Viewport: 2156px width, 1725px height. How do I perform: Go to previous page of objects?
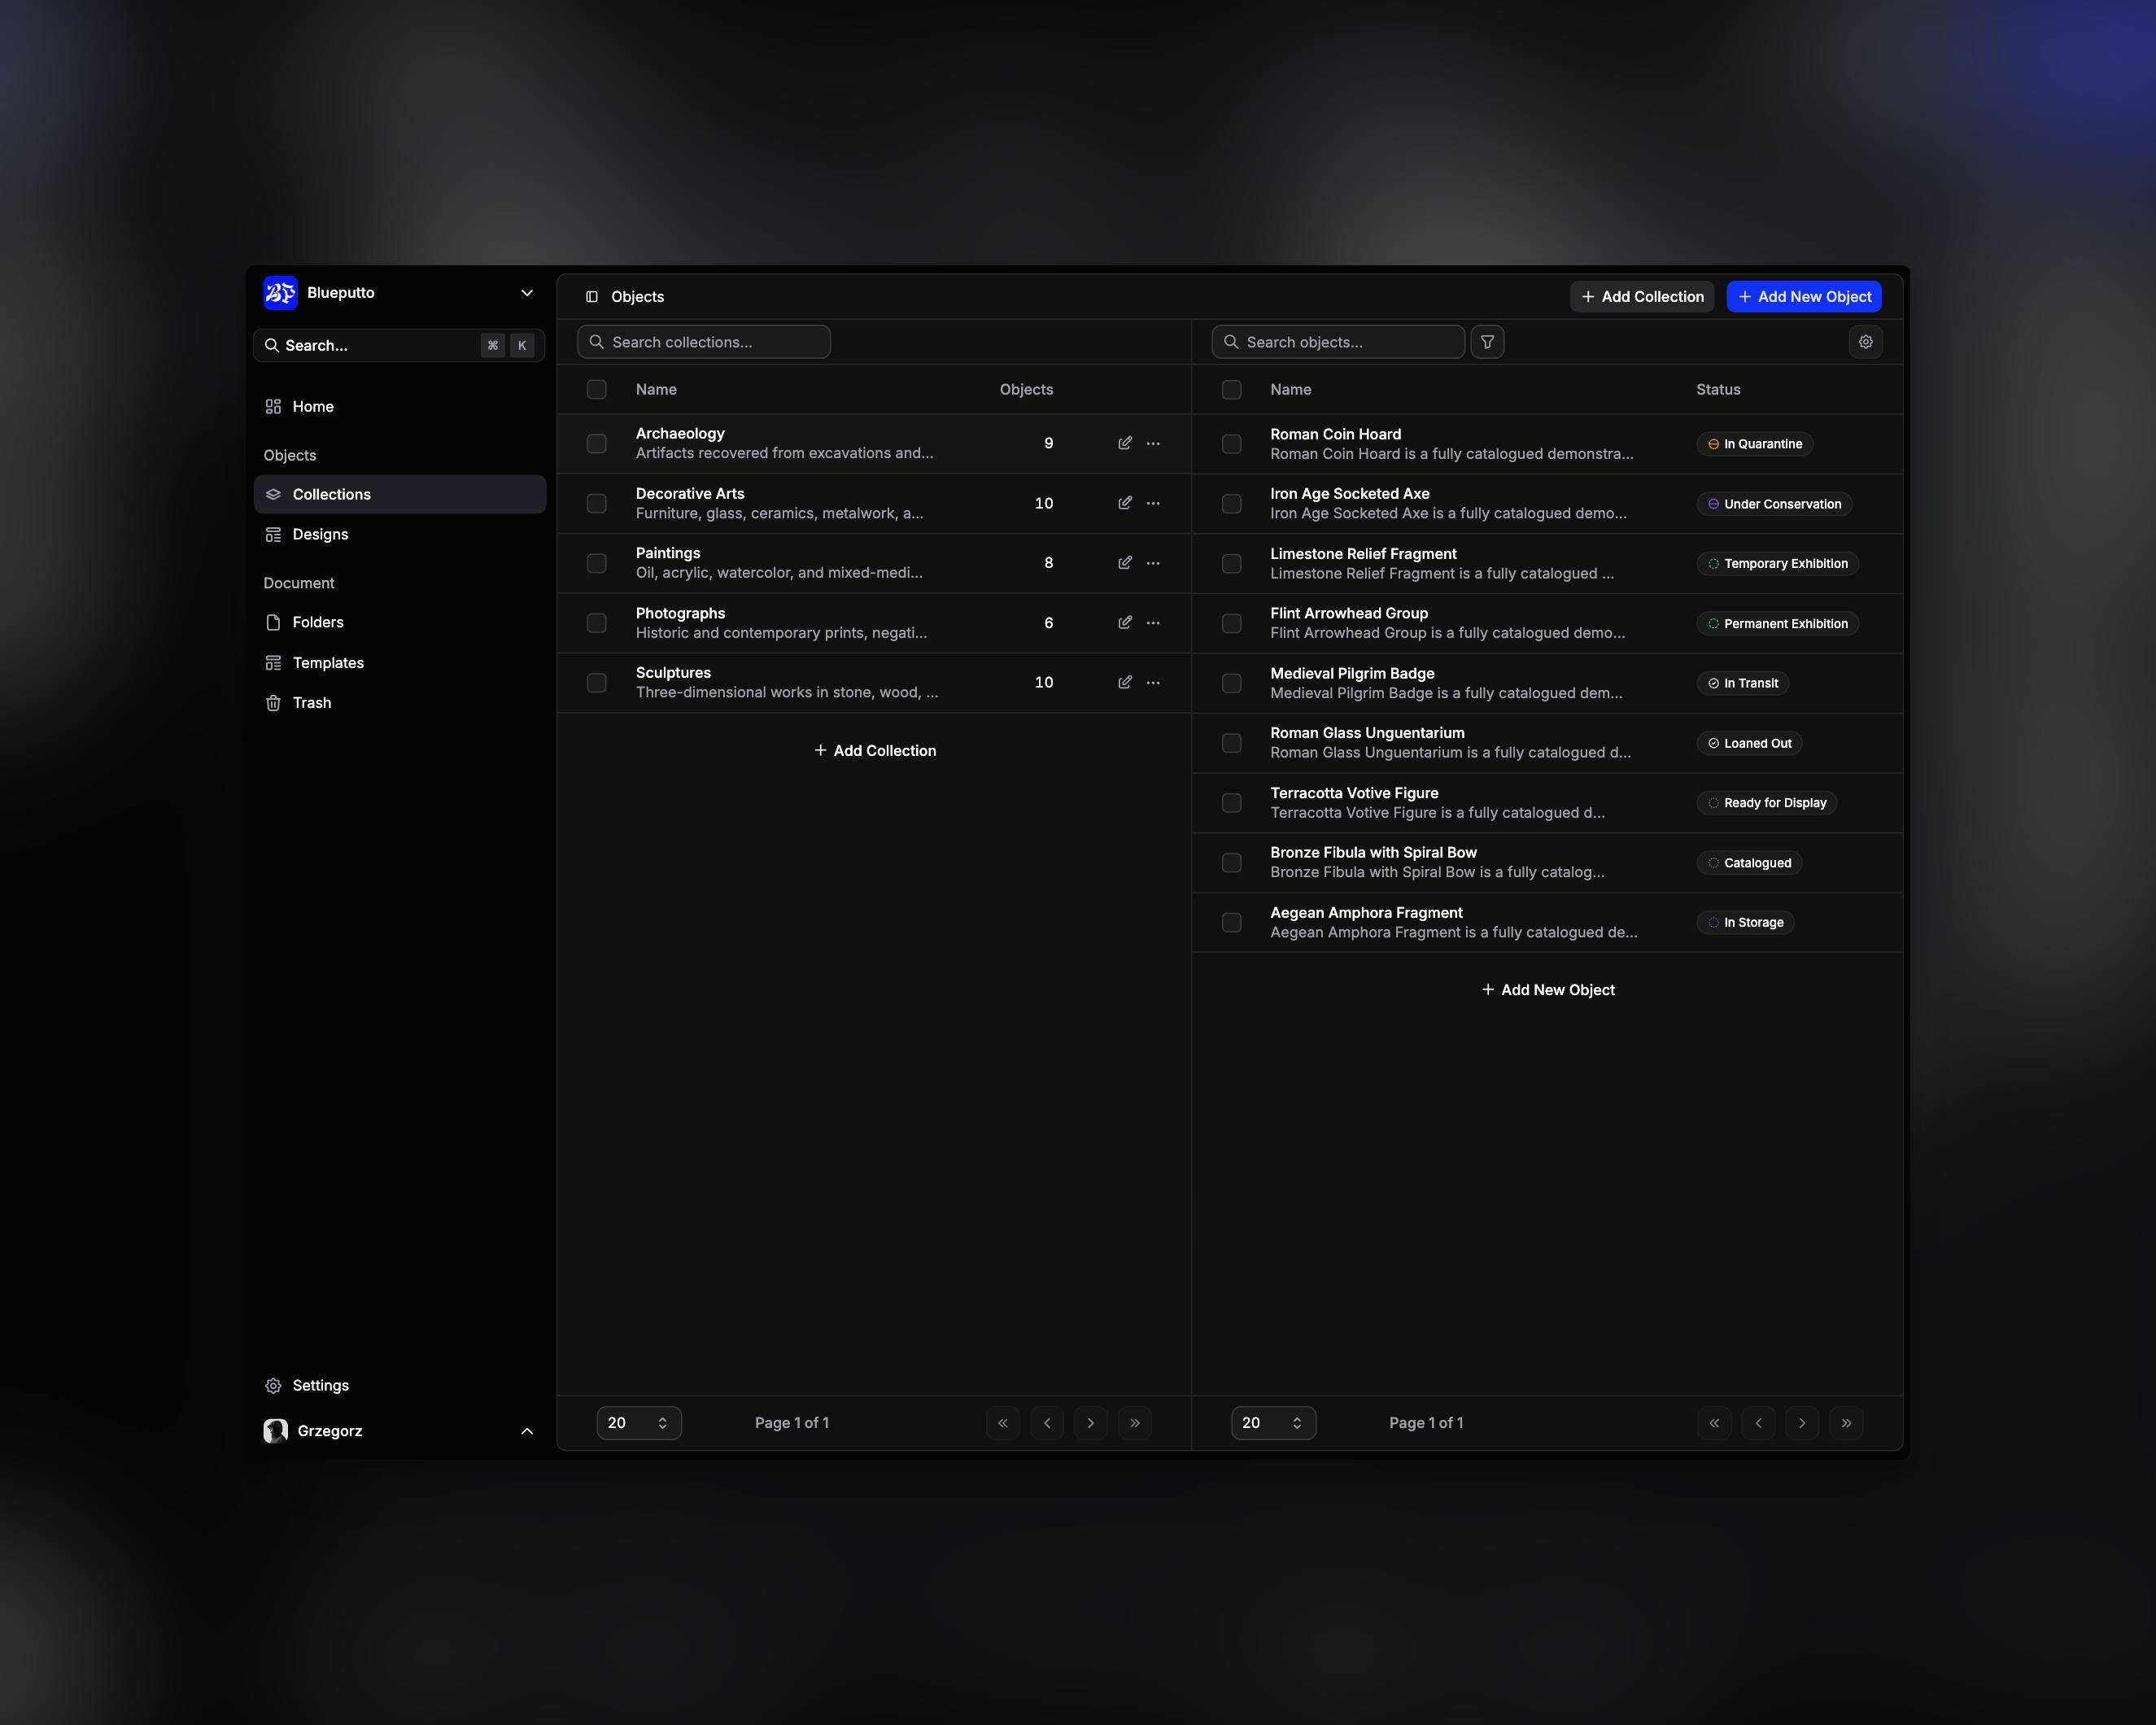[1758, 1423]
